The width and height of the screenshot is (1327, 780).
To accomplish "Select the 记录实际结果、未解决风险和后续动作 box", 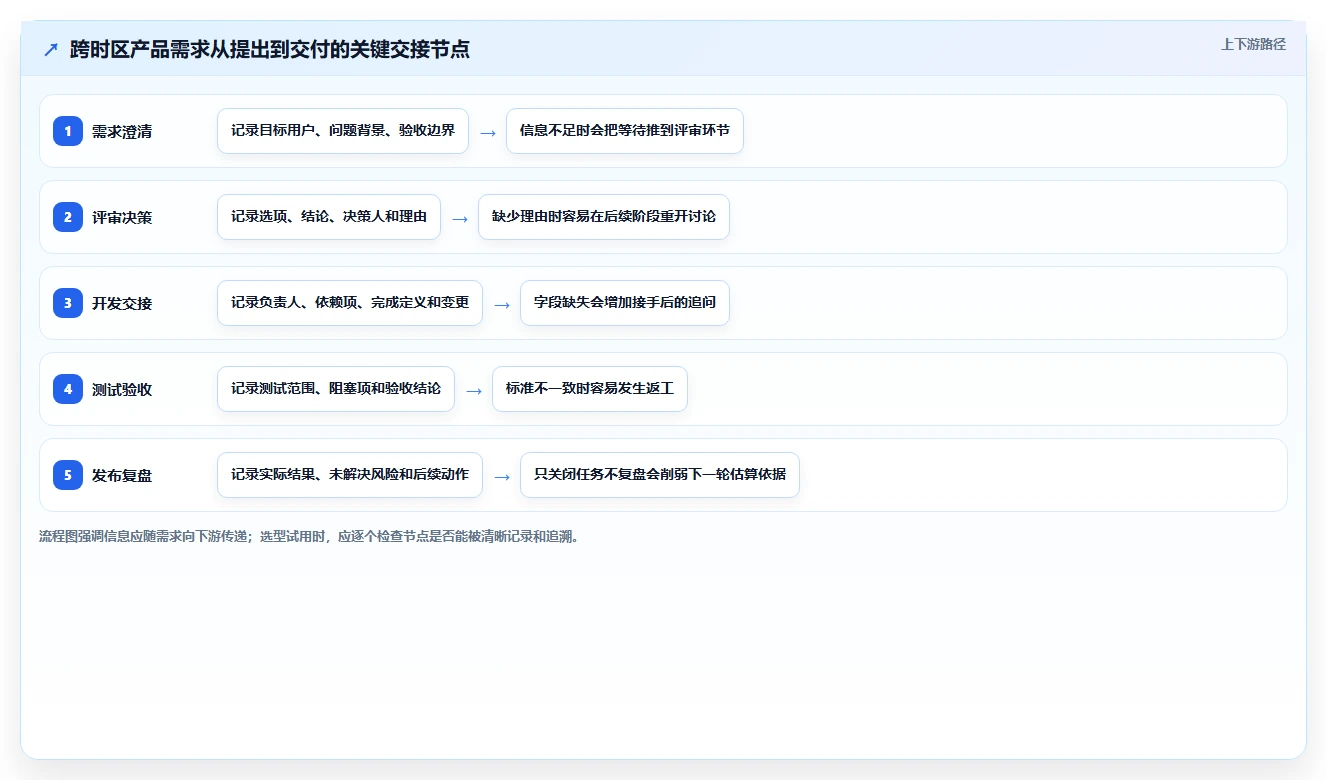I will [x=350, y=475].
